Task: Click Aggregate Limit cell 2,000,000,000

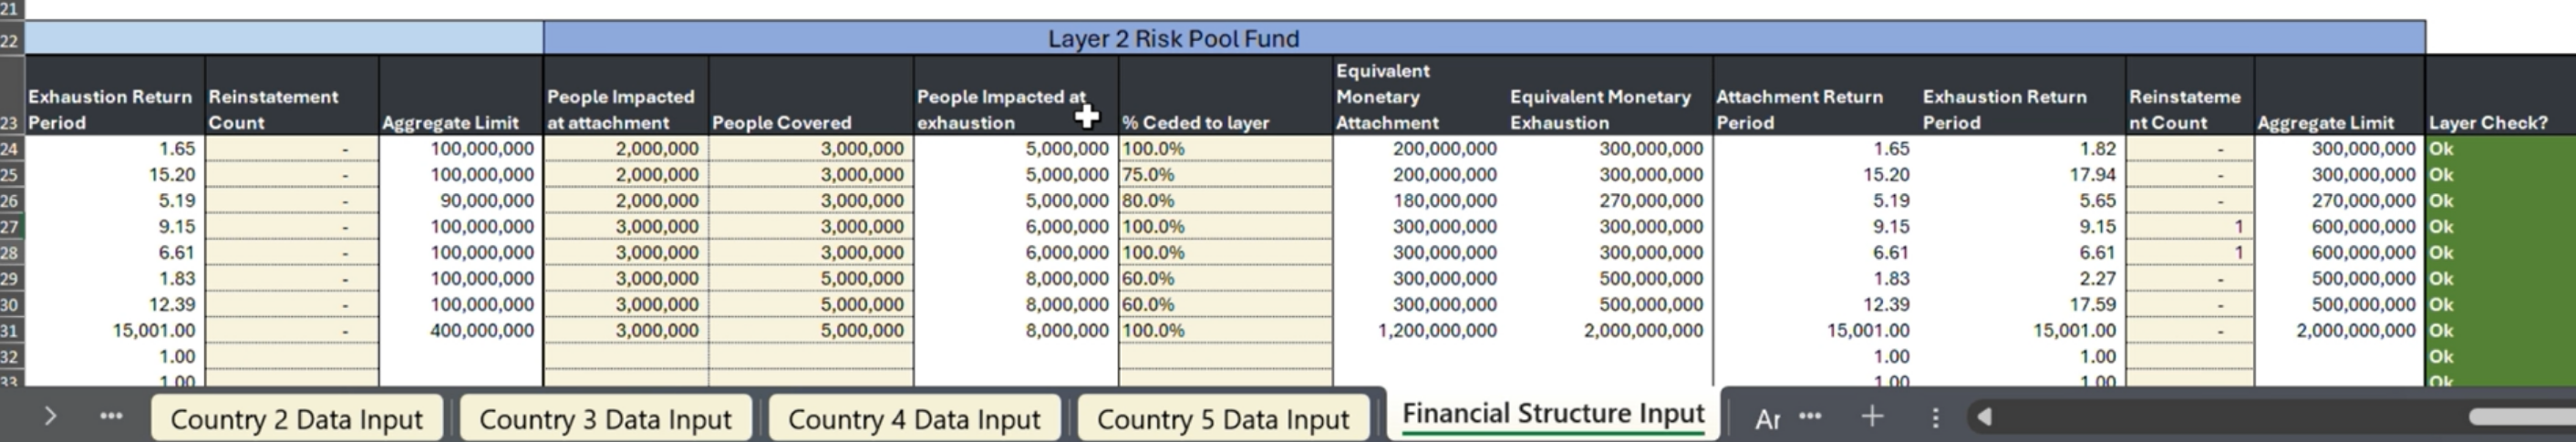Action: (2340, 330)
